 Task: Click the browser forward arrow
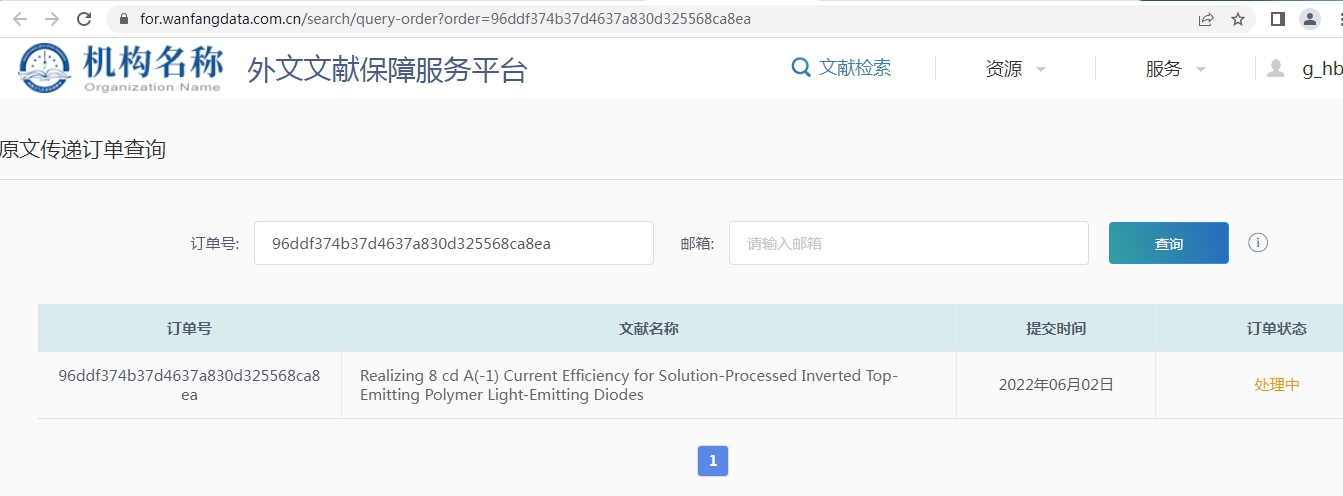[52, 19]
